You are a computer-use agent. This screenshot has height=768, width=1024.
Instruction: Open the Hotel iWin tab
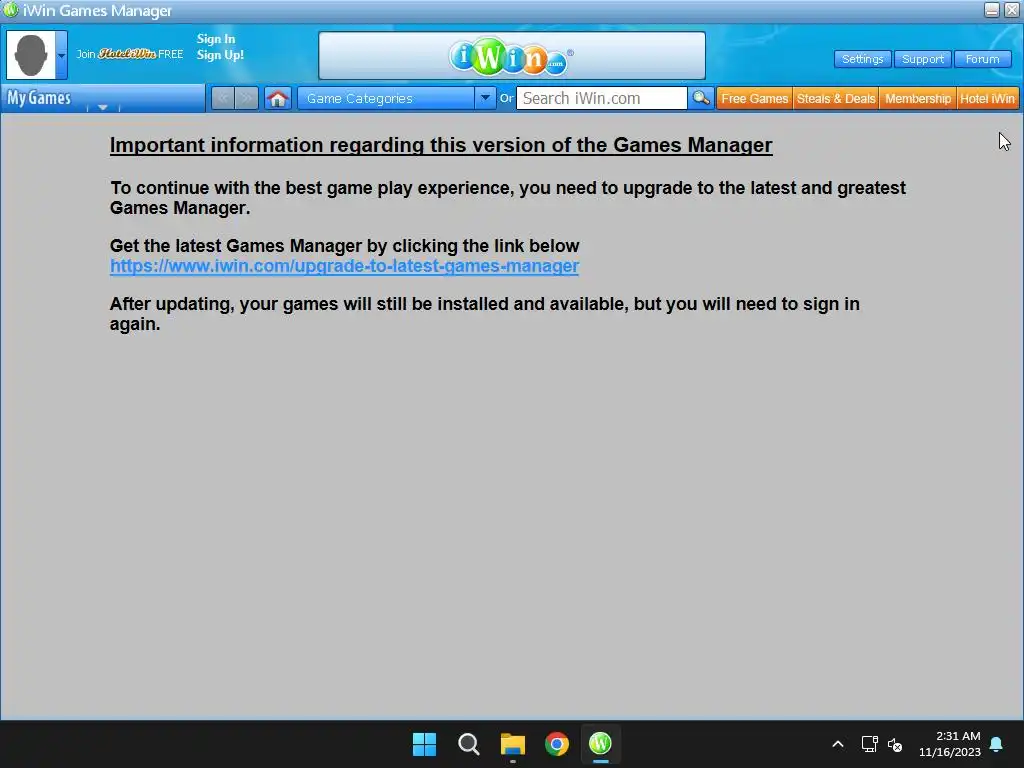point(987,99)
